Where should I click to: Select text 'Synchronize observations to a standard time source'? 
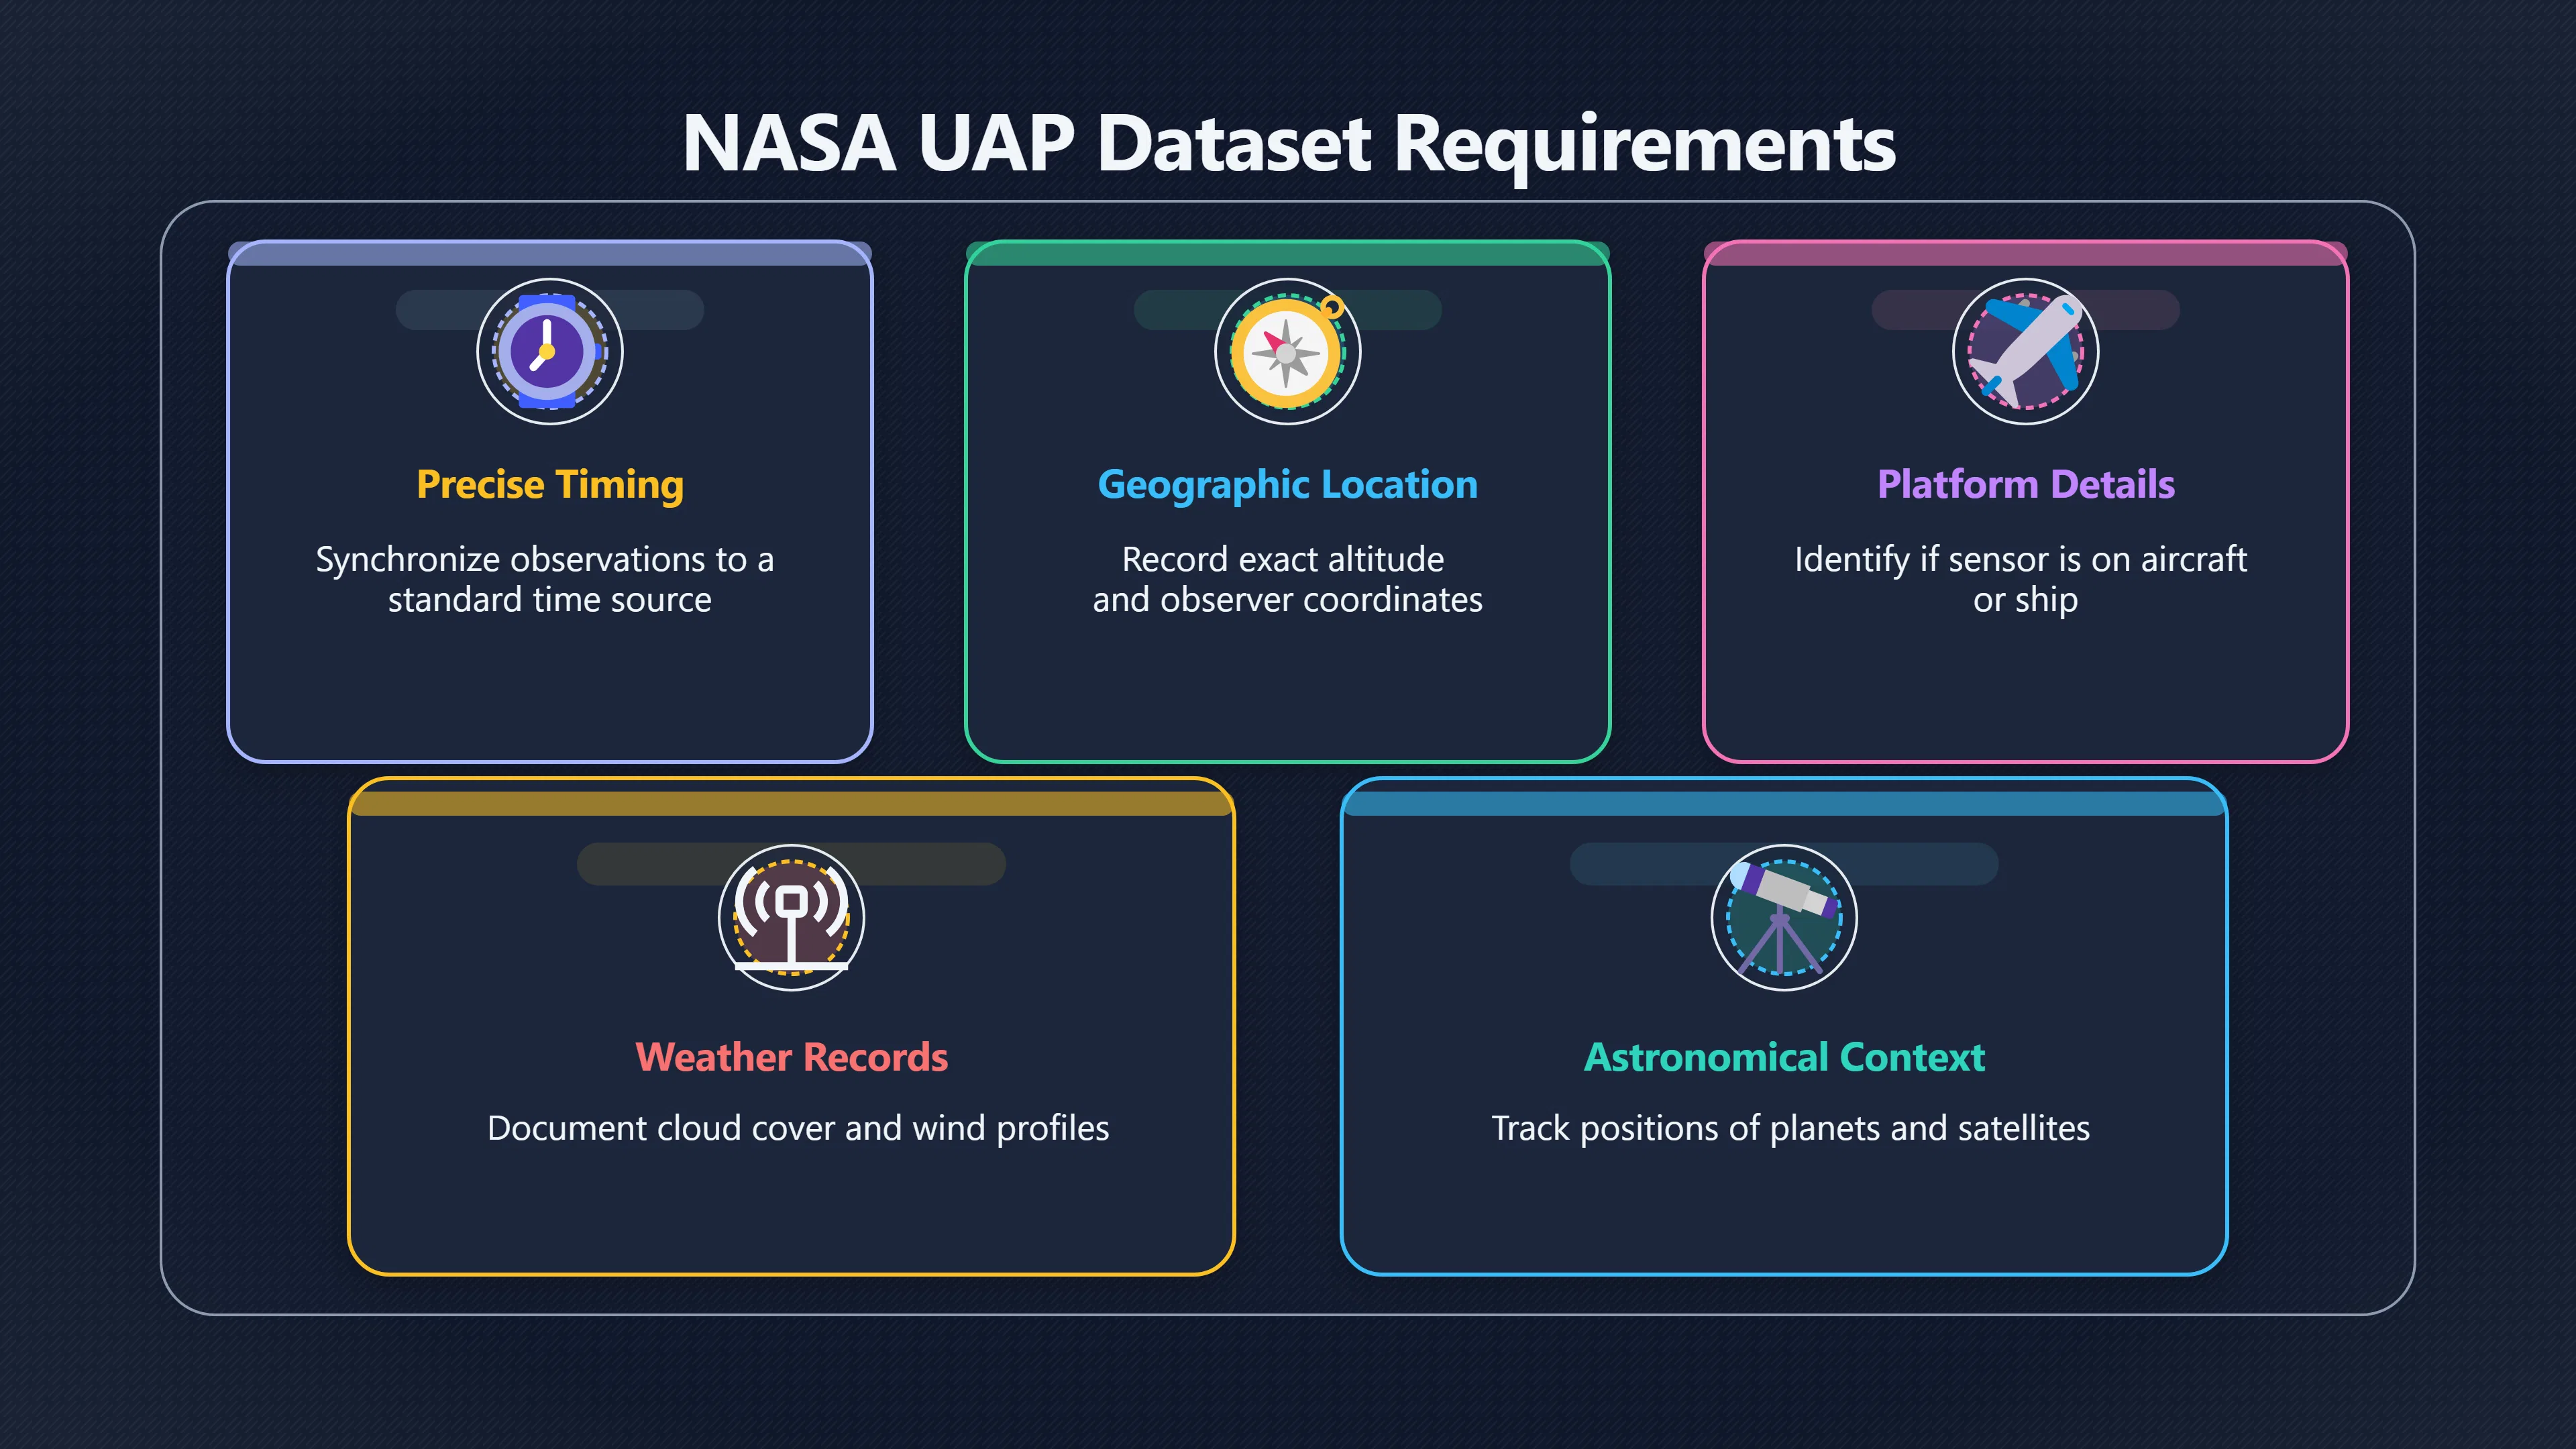point(546,579)
